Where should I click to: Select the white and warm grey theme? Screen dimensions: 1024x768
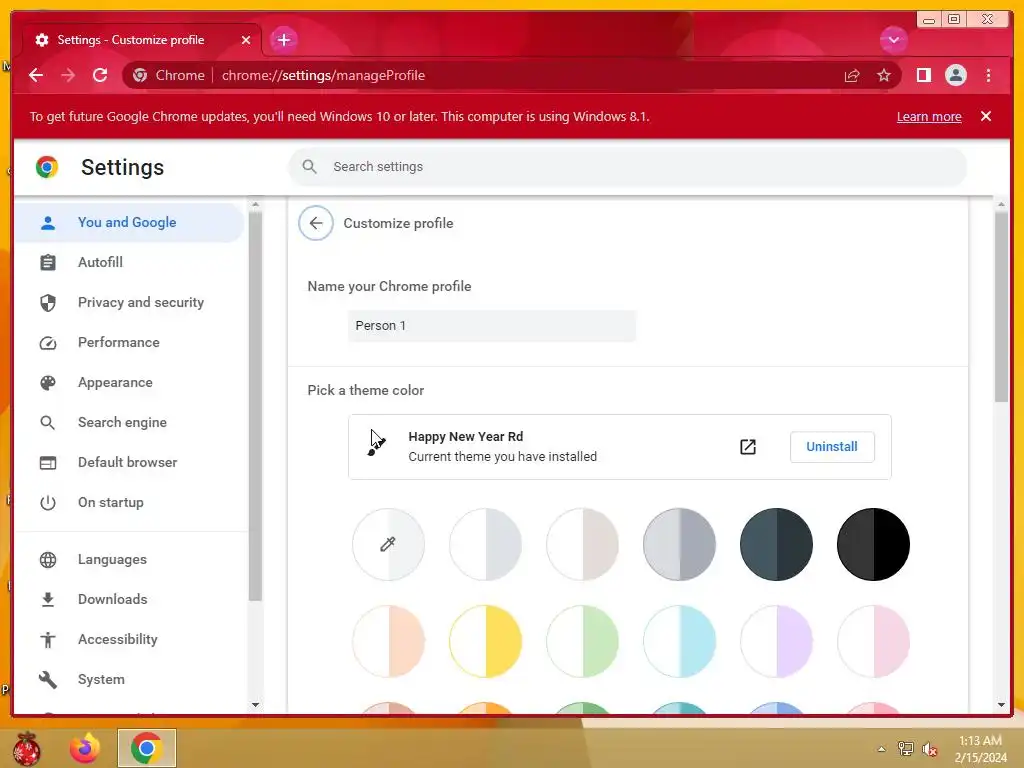point(582,544)
